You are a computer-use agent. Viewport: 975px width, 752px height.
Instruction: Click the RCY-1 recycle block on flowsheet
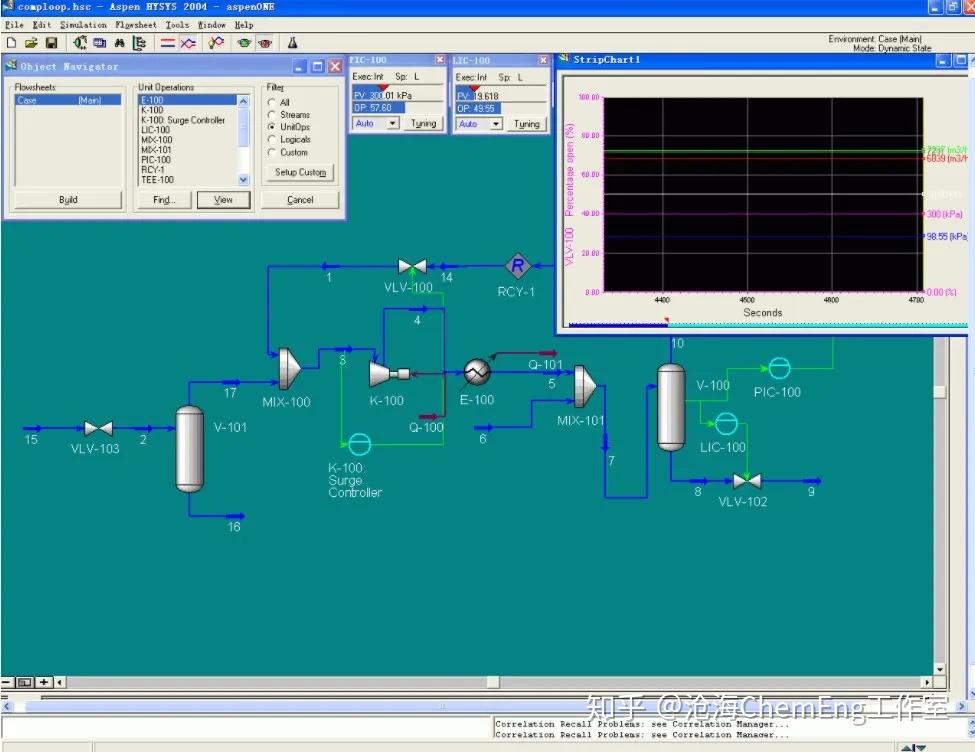click(x=518, y=265)
